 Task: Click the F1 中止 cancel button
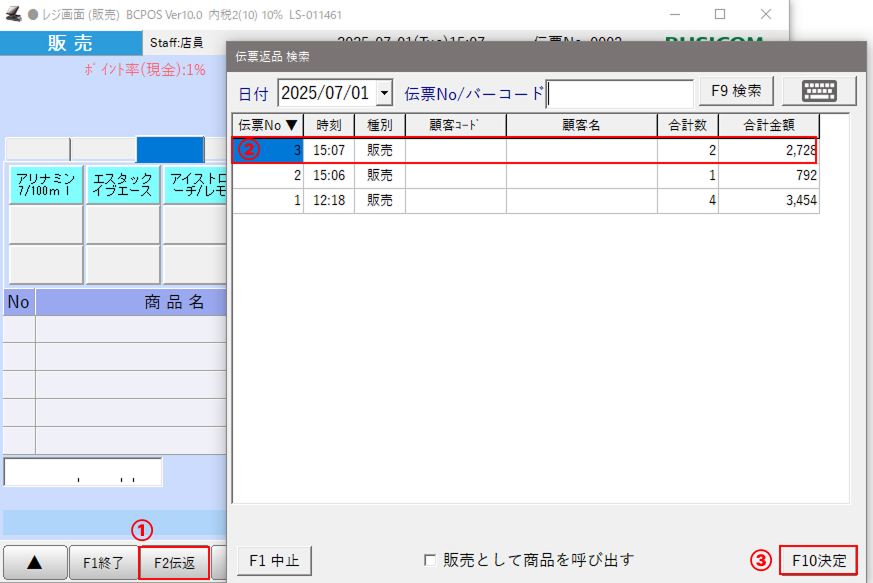[275, 560]
